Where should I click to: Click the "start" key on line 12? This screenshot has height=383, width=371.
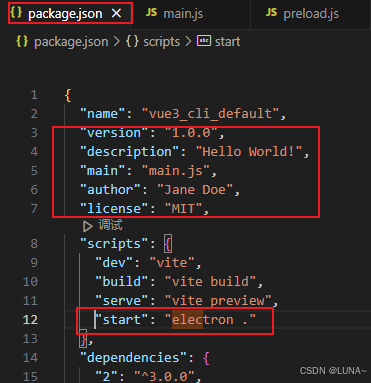click(122, 320)
